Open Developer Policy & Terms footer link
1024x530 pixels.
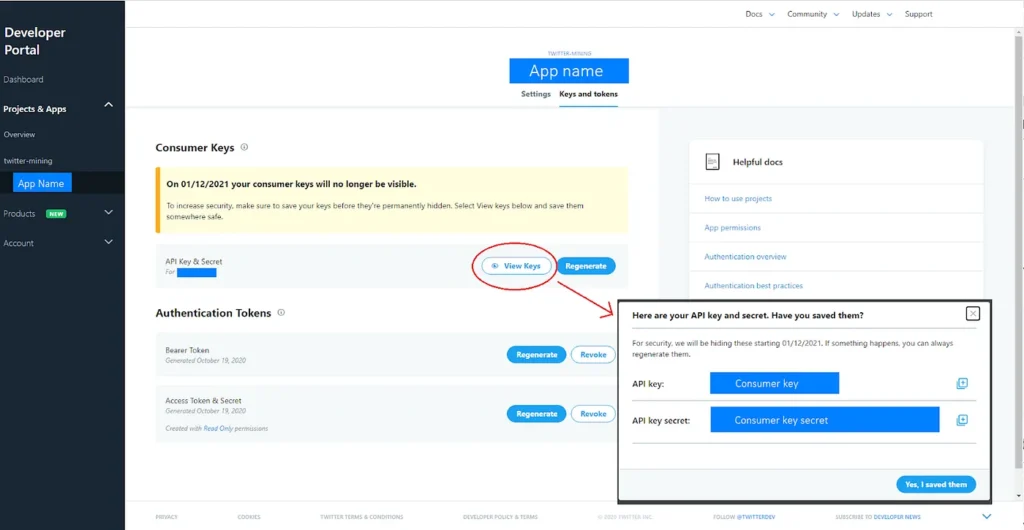[x=500, y=517]
